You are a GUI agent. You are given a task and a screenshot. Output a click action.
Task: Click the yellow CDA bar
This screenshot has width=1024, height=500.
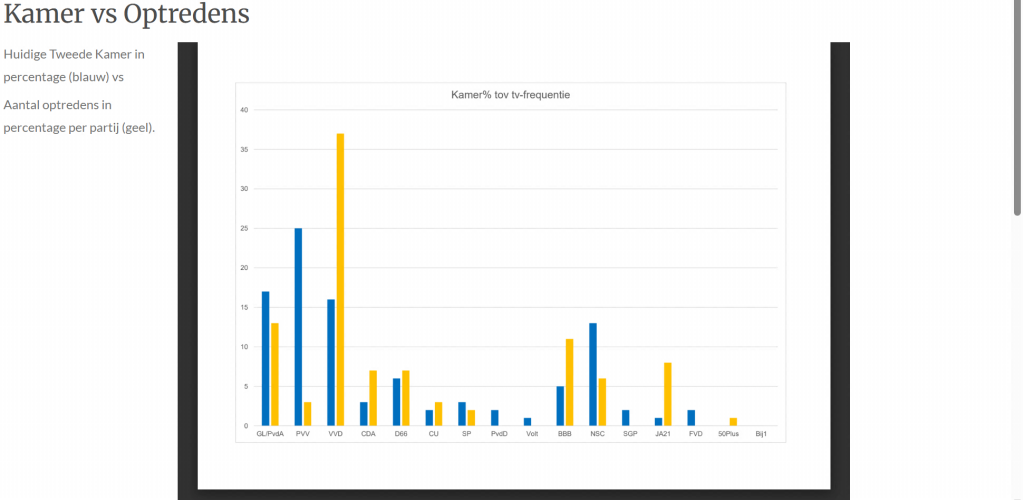point(373,398)
